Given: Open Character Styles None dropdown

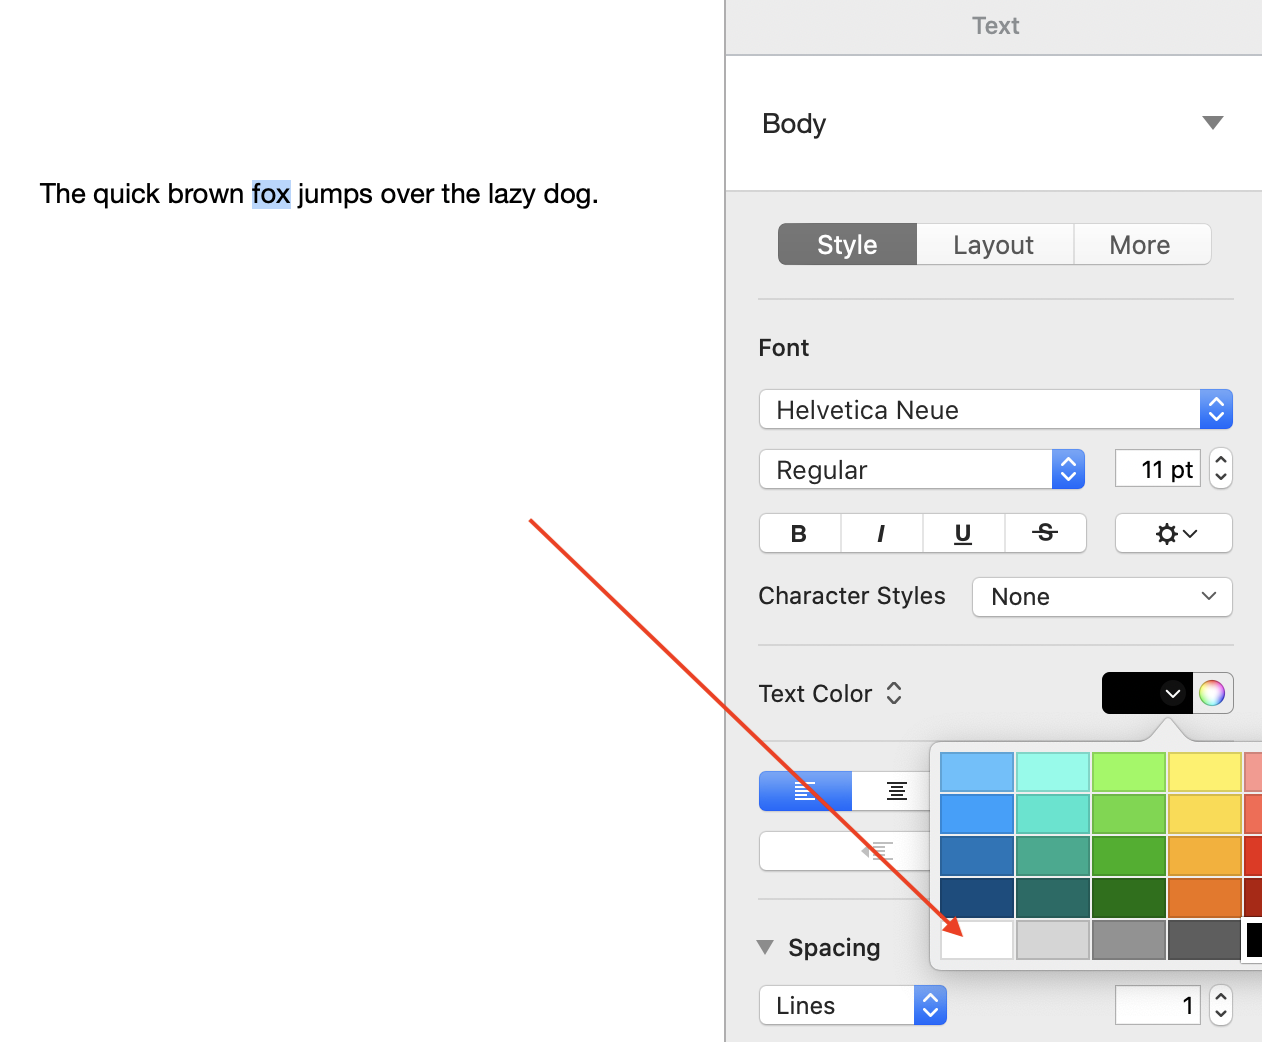Looking at the screenshot, I should 1102,597.
